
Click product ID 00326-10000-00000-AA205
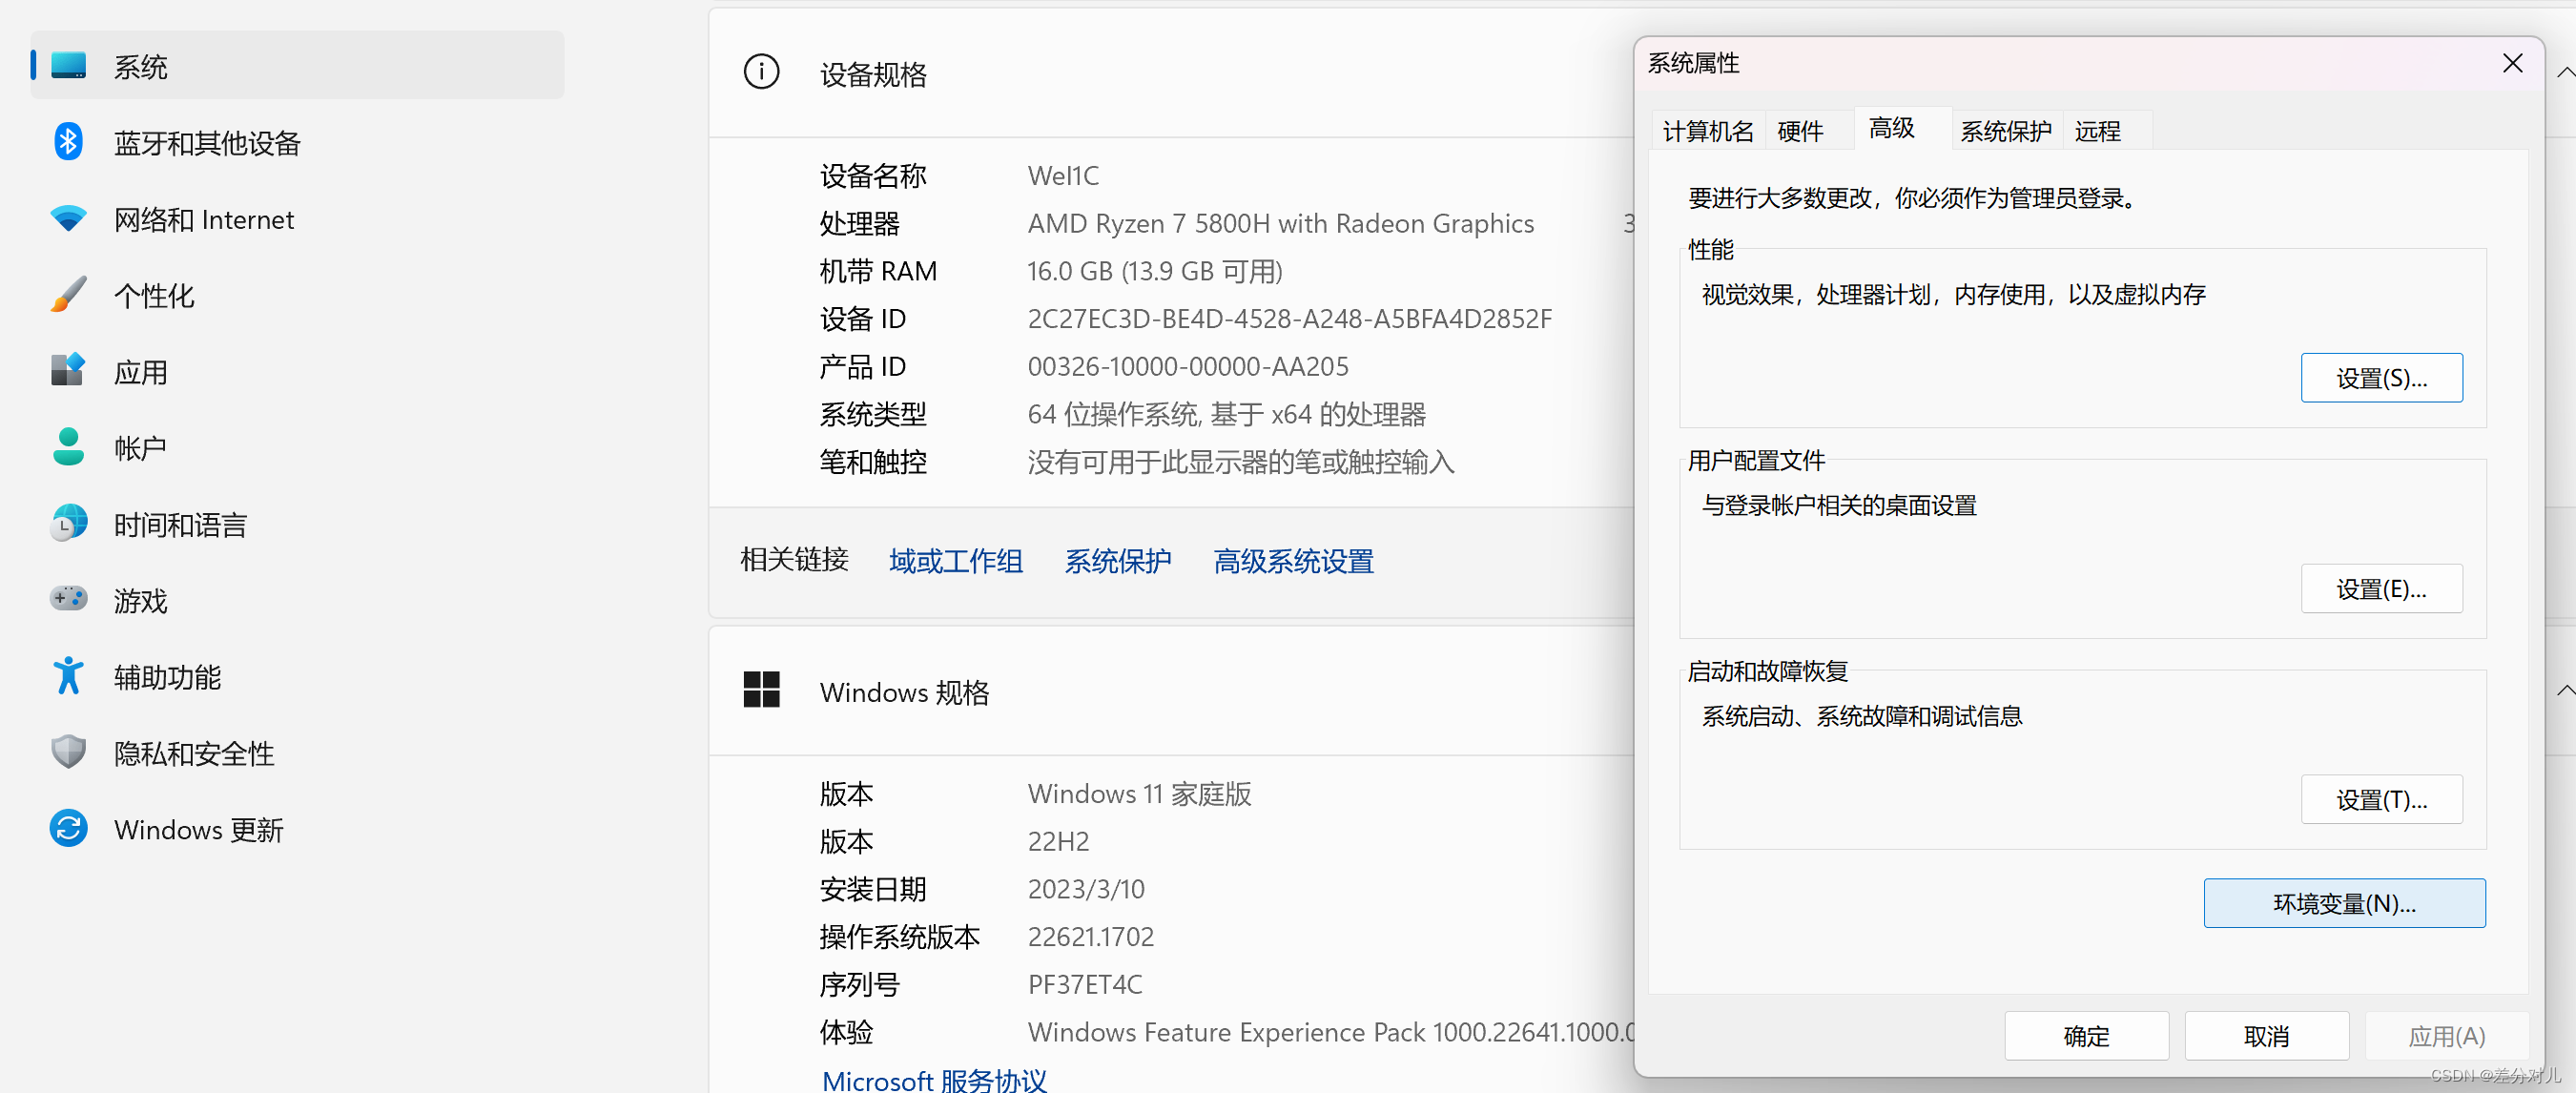(1188, 366)
